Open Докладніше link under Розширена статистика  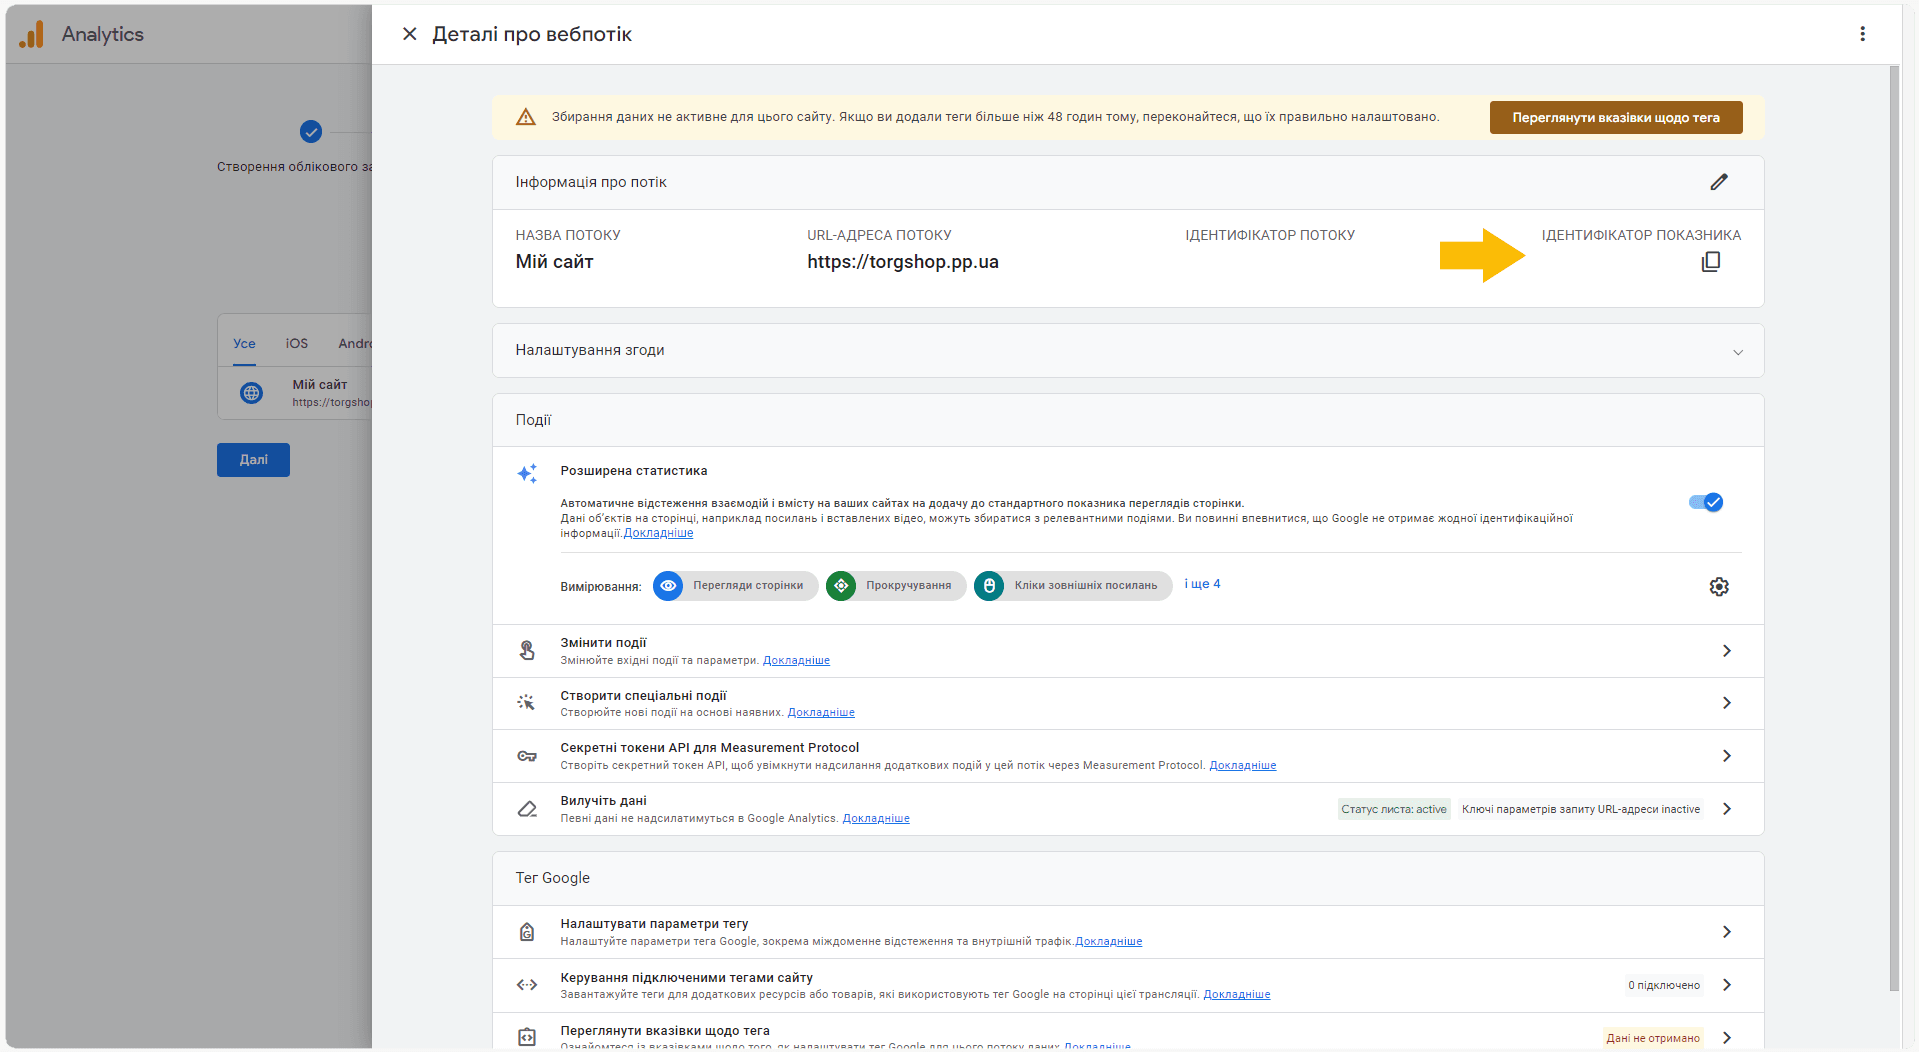point(658,533)
